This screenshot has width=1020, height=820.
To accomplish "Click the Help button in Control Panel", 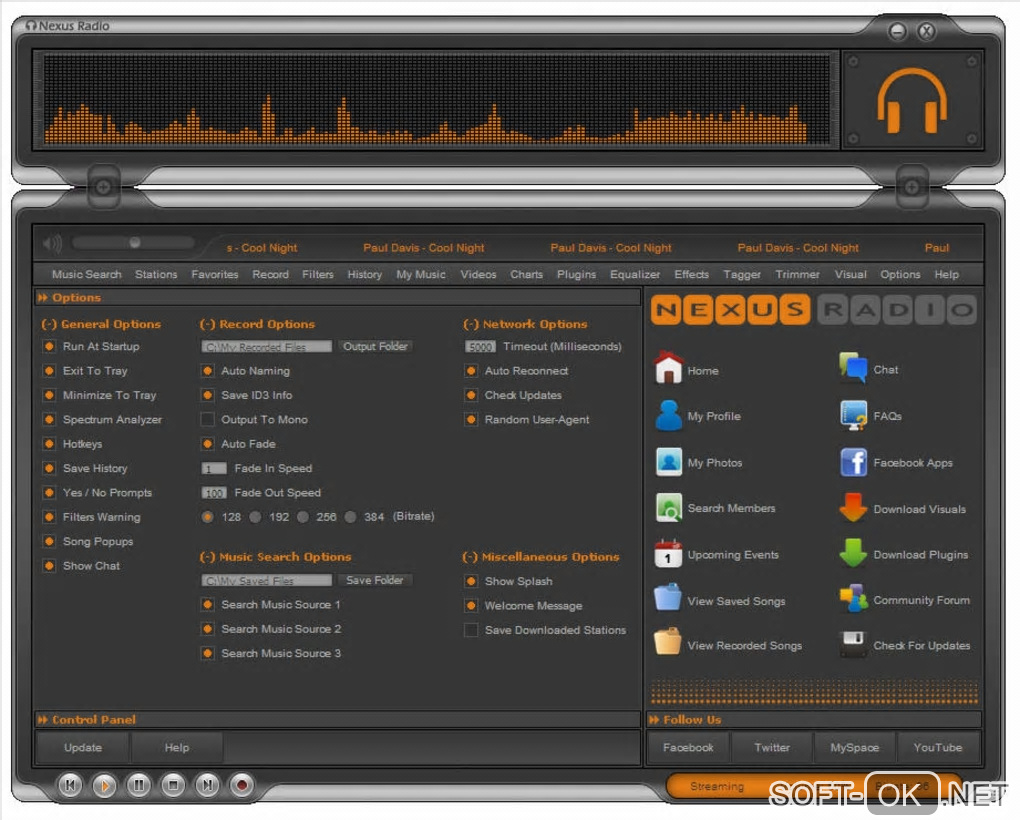I will pyautogui.click(x=177, y=747).
